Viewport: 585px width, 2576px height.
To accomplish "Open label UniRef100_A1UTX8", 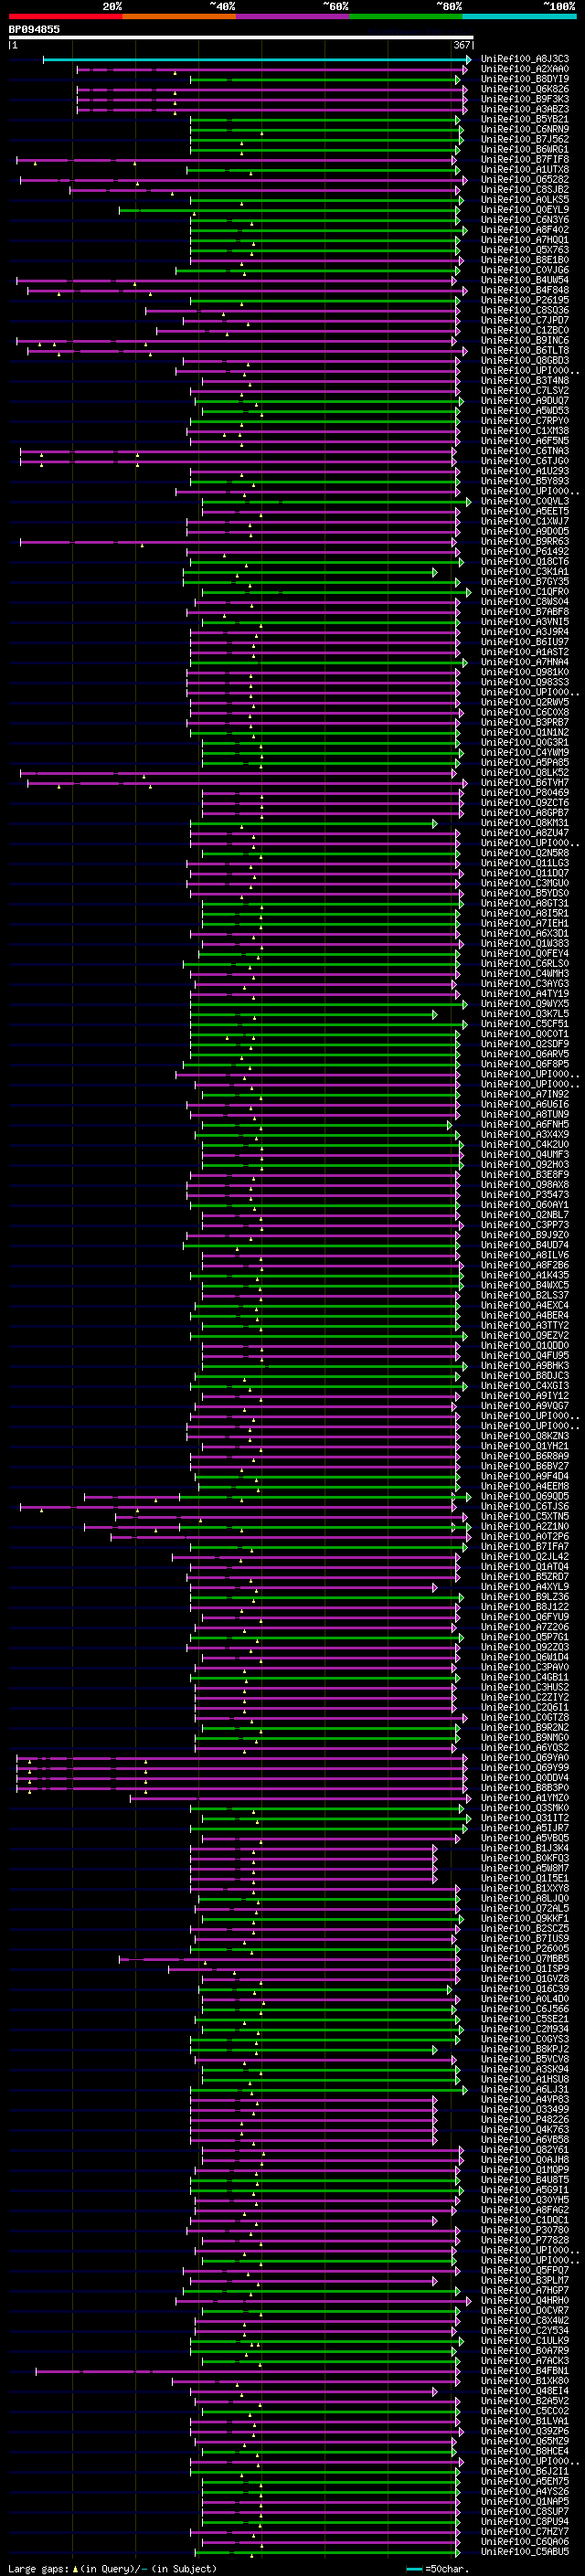I will coord(525,170).
